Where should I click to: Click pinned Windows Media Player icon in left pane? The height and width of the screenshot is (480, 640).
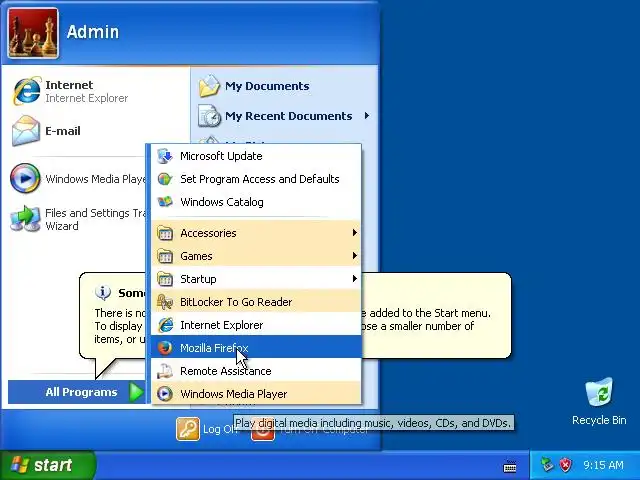[x=25, y=178]
